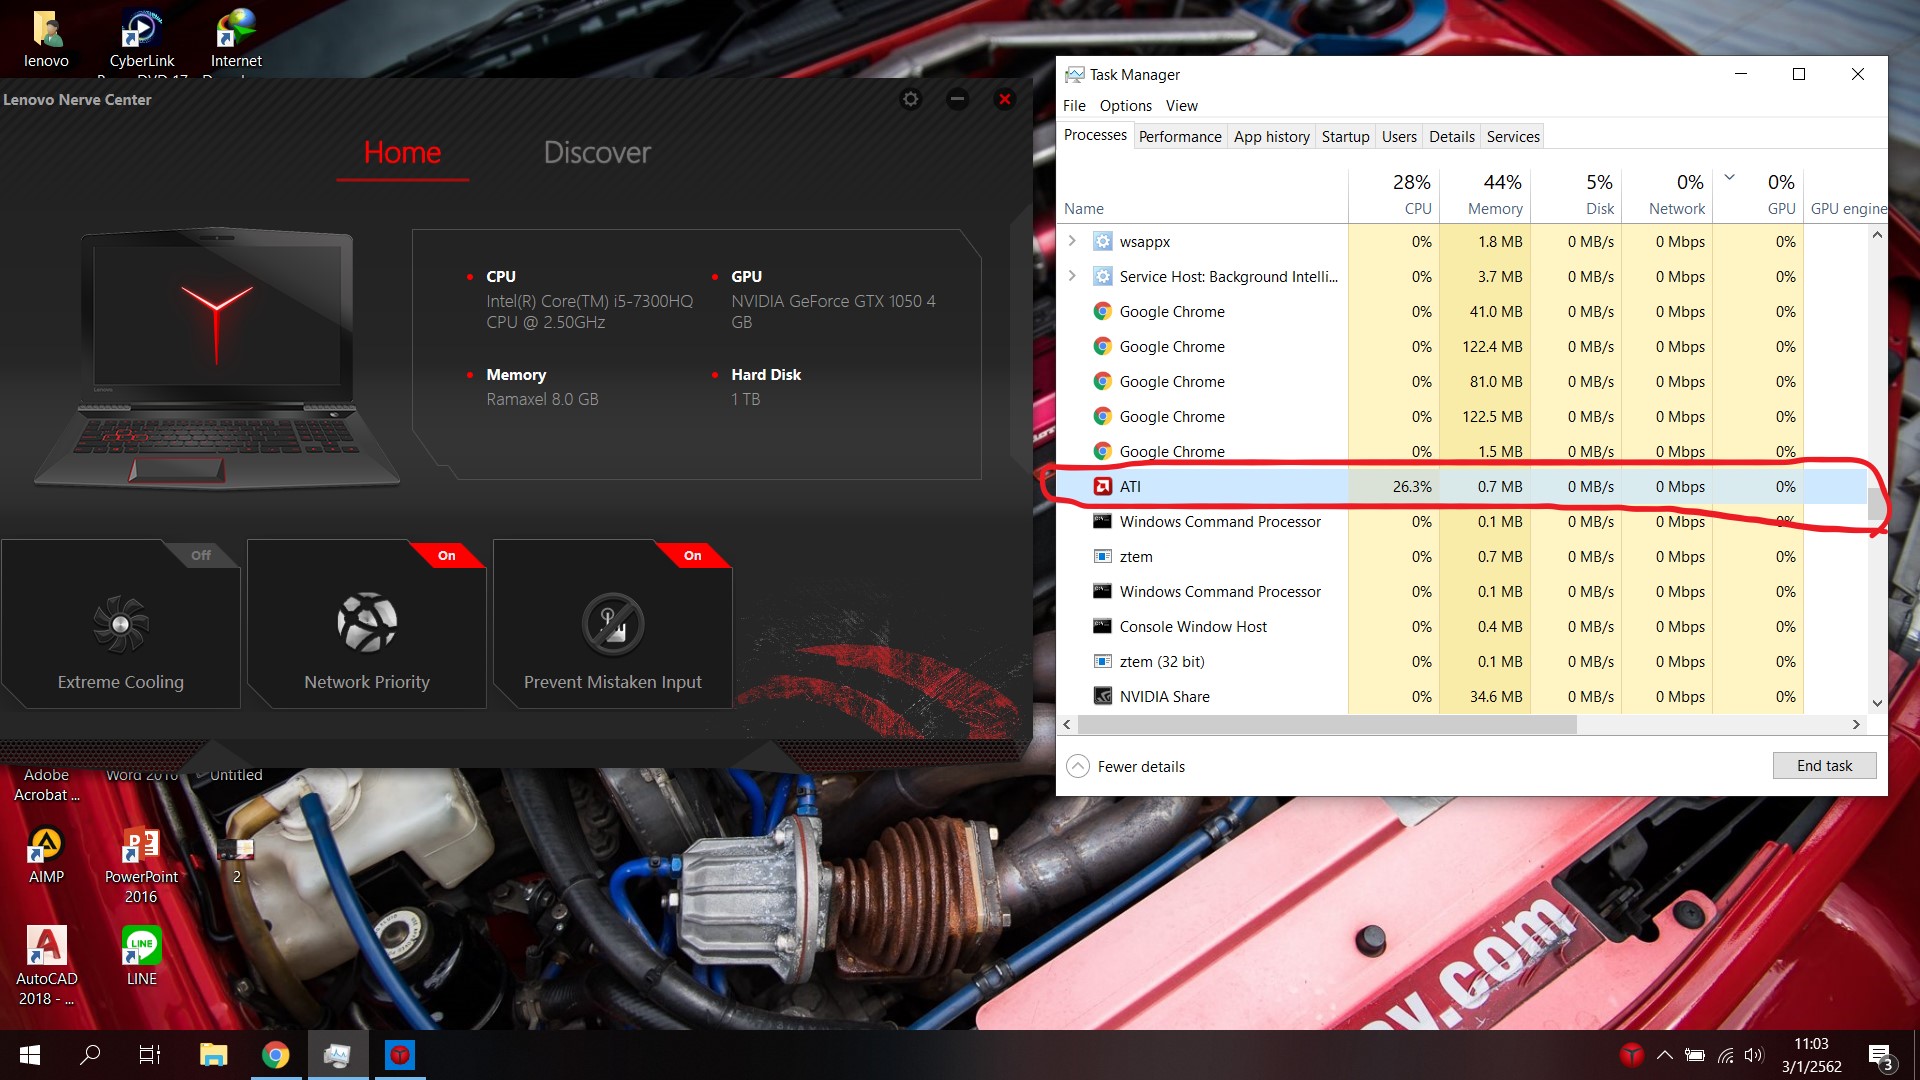Open Internet Download Manager desktop shortcut
This screenshot has height=1080, width=1920.
coord(236,40)
